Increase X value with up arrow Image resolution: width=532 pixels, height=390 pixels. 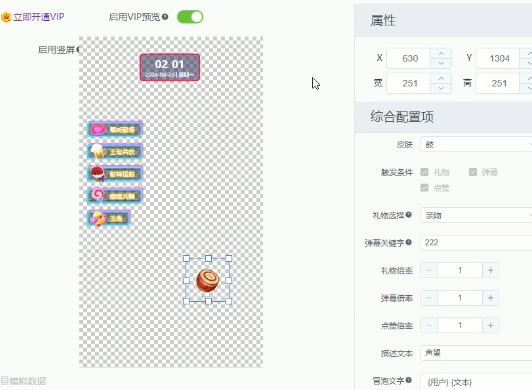(441, 54)
